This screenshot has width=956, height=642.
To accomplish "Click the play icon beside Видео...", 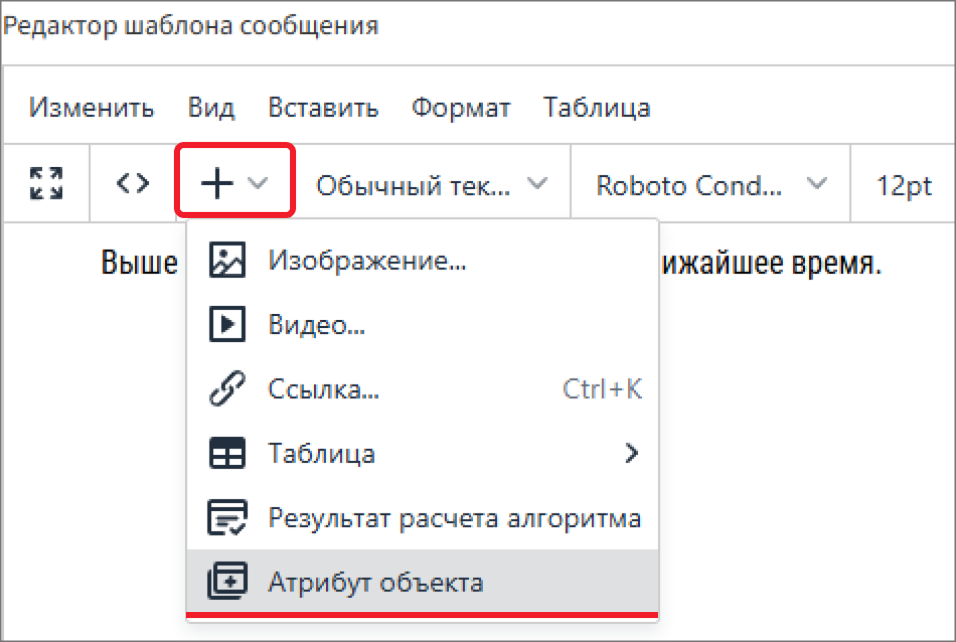I will [227, 324].
